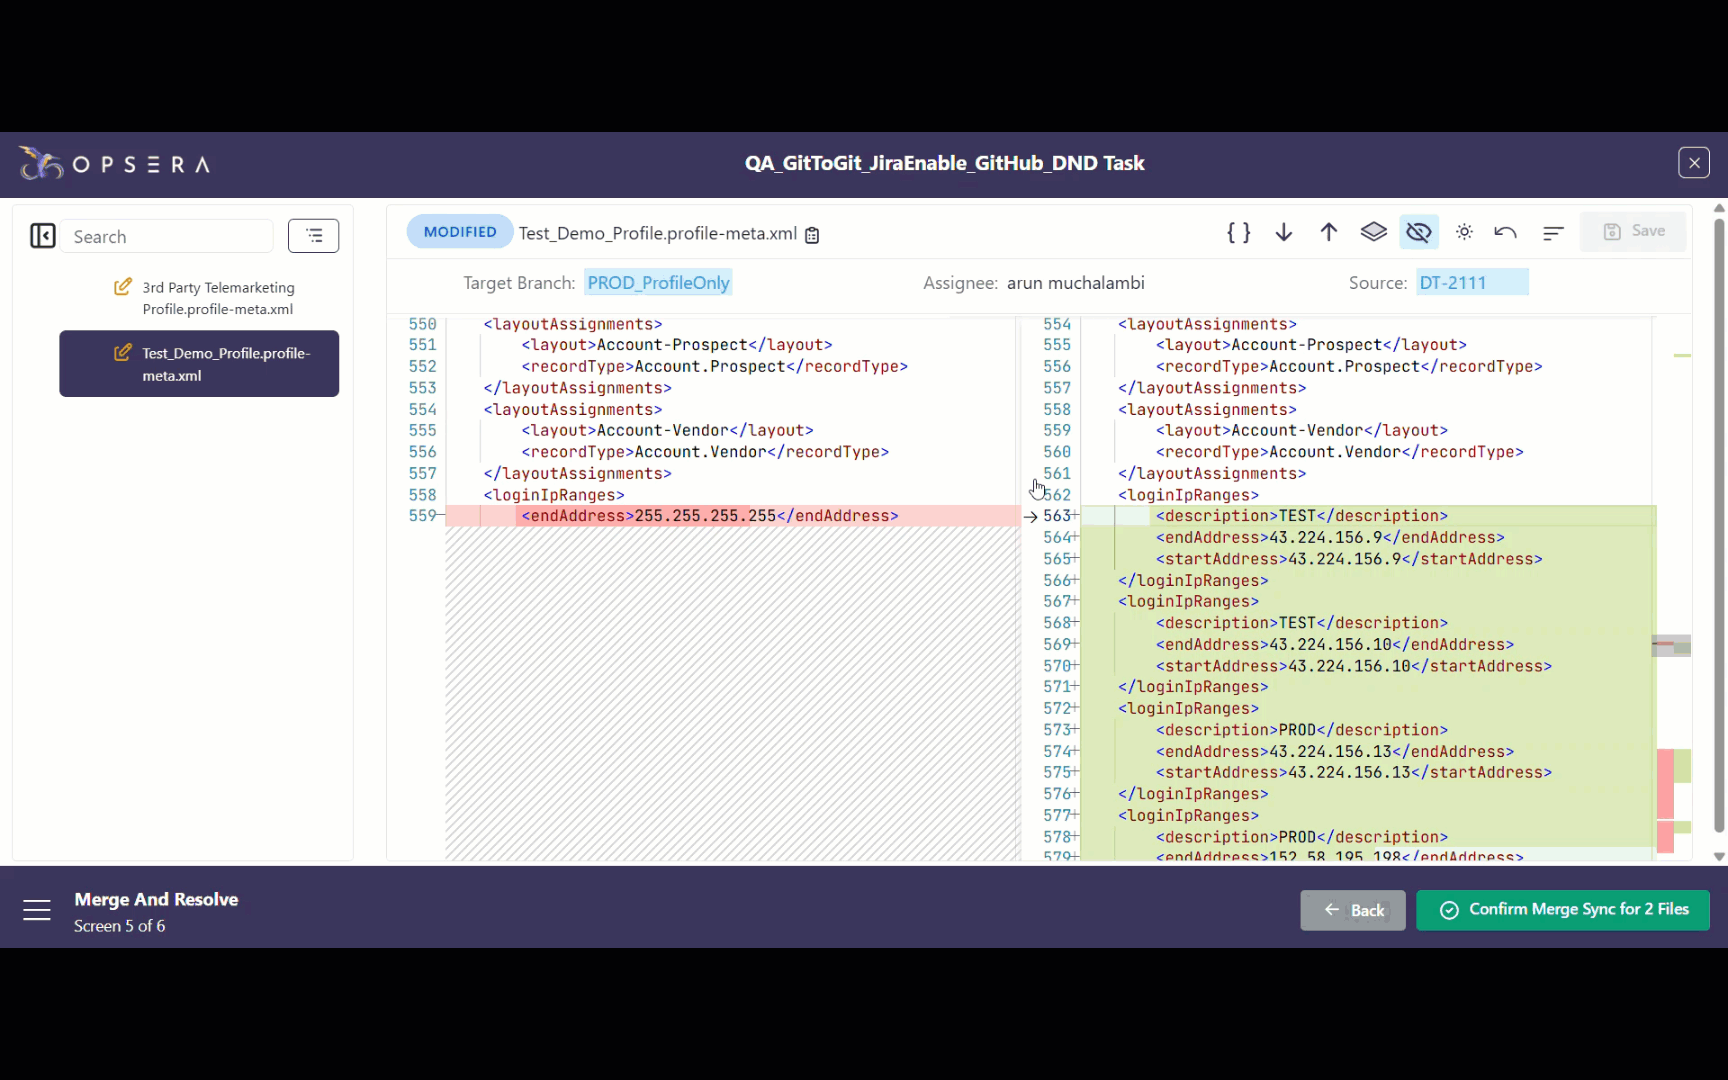
Task: Copy file name using clipboard icon
Action: pos(812,235)
